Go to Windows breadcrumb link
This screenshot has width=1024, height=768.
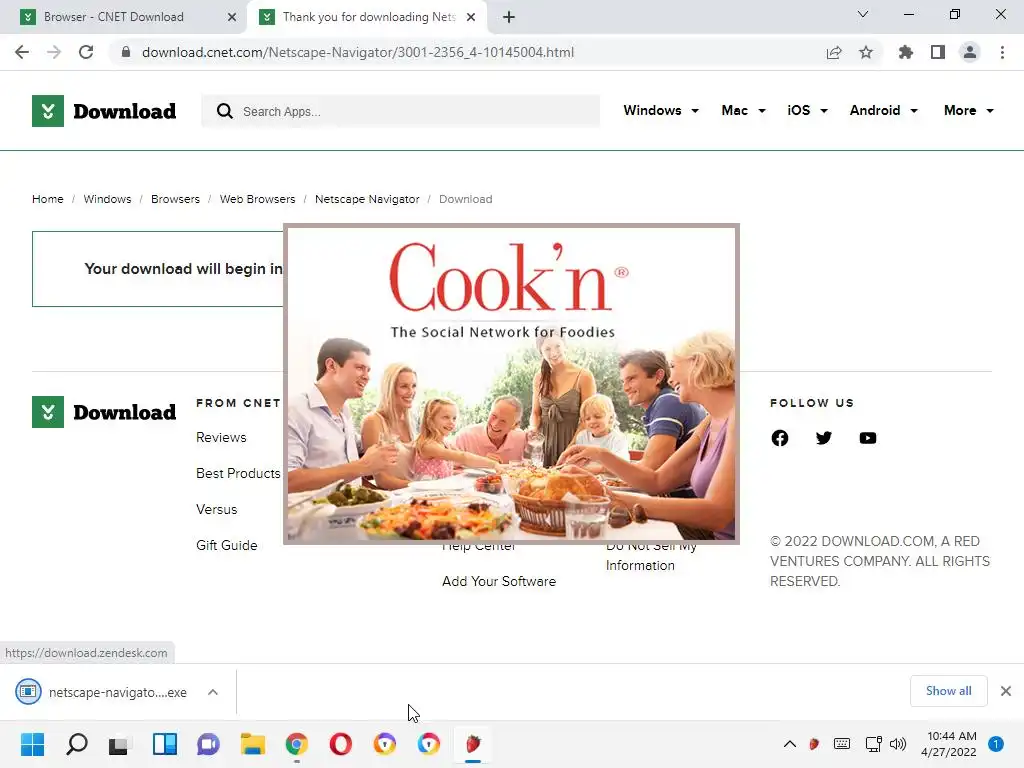[x=107, y=199]
